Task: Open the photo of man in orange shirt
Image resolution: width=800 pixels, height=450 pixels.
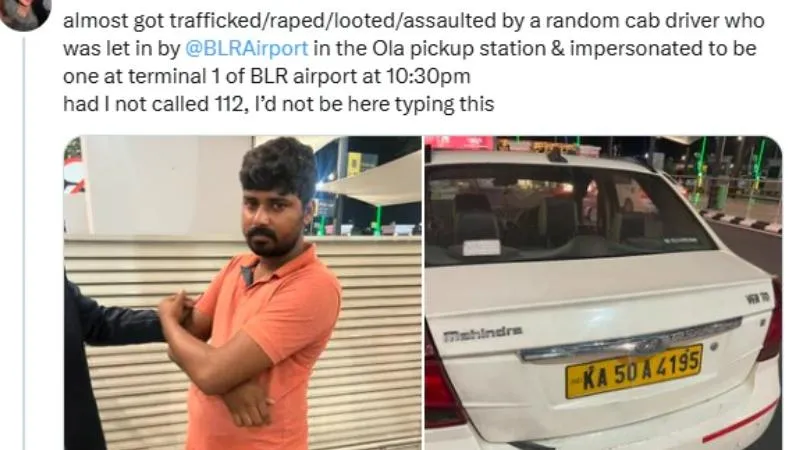Action: pos(242,293)
